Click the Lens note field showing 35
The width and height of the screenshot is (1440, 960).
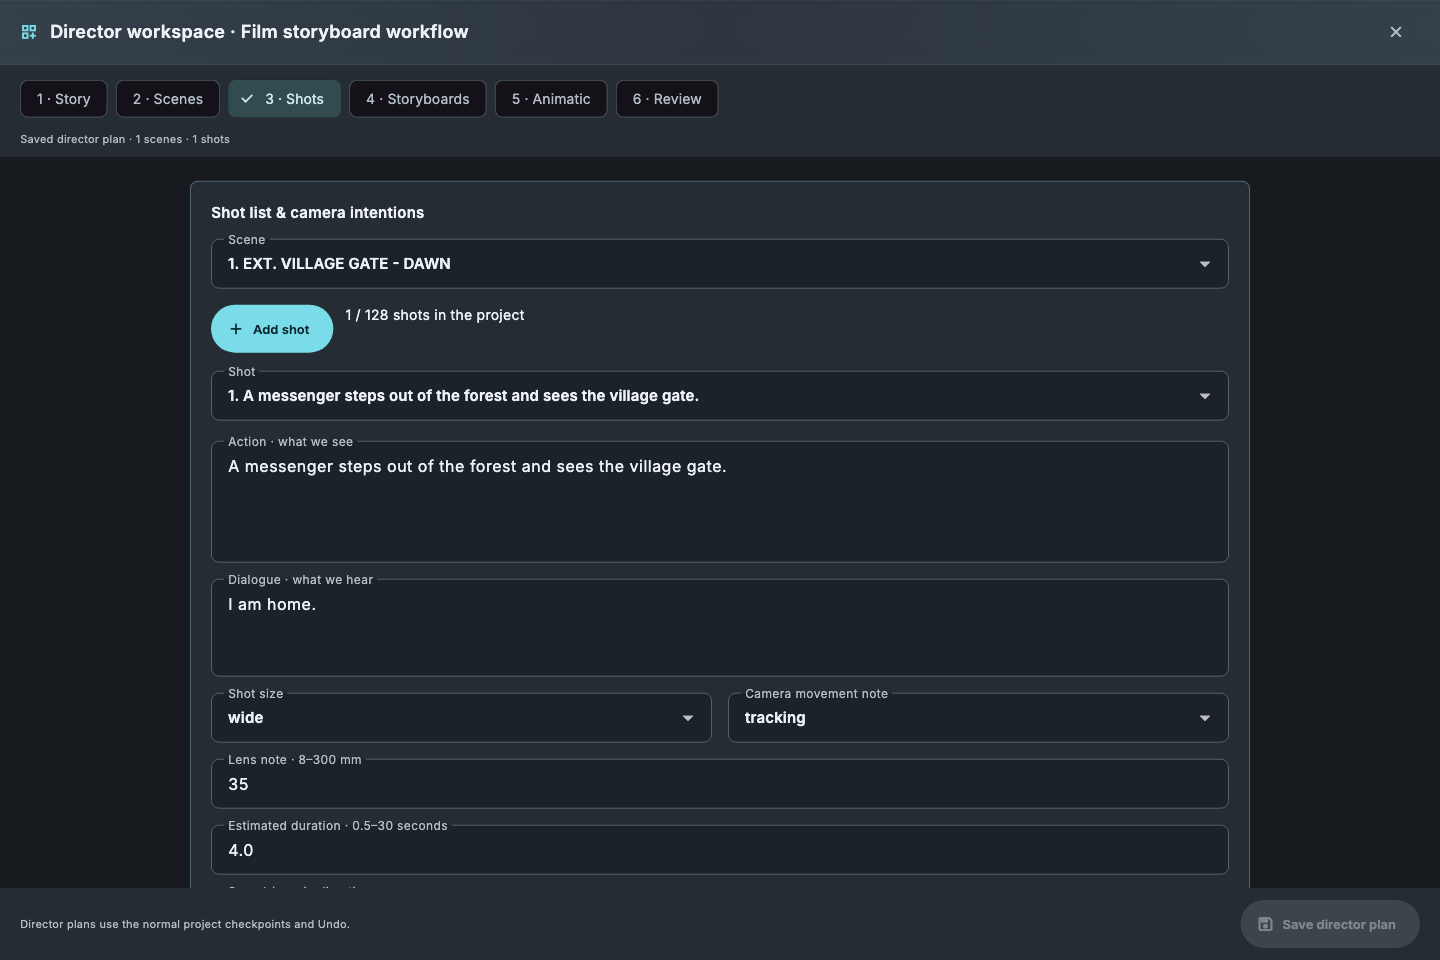pos(720,784)
